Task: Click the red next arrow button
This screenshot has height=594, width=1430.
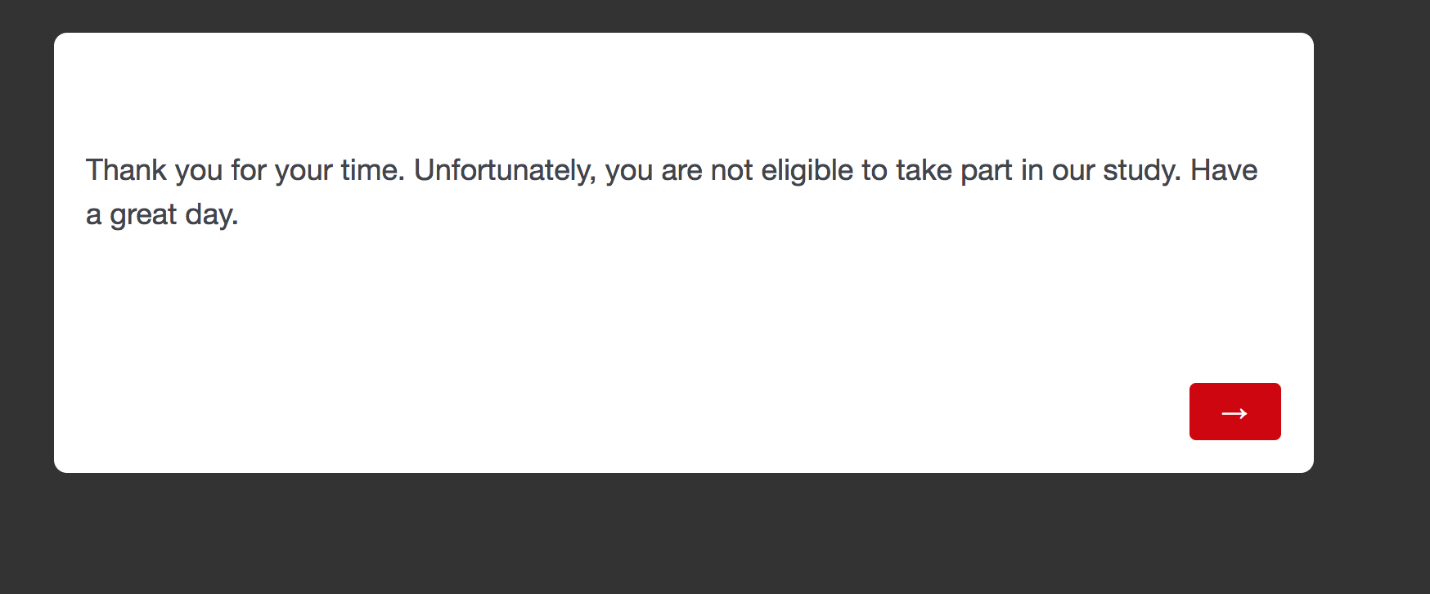Action: click(x=1234, y=412)
